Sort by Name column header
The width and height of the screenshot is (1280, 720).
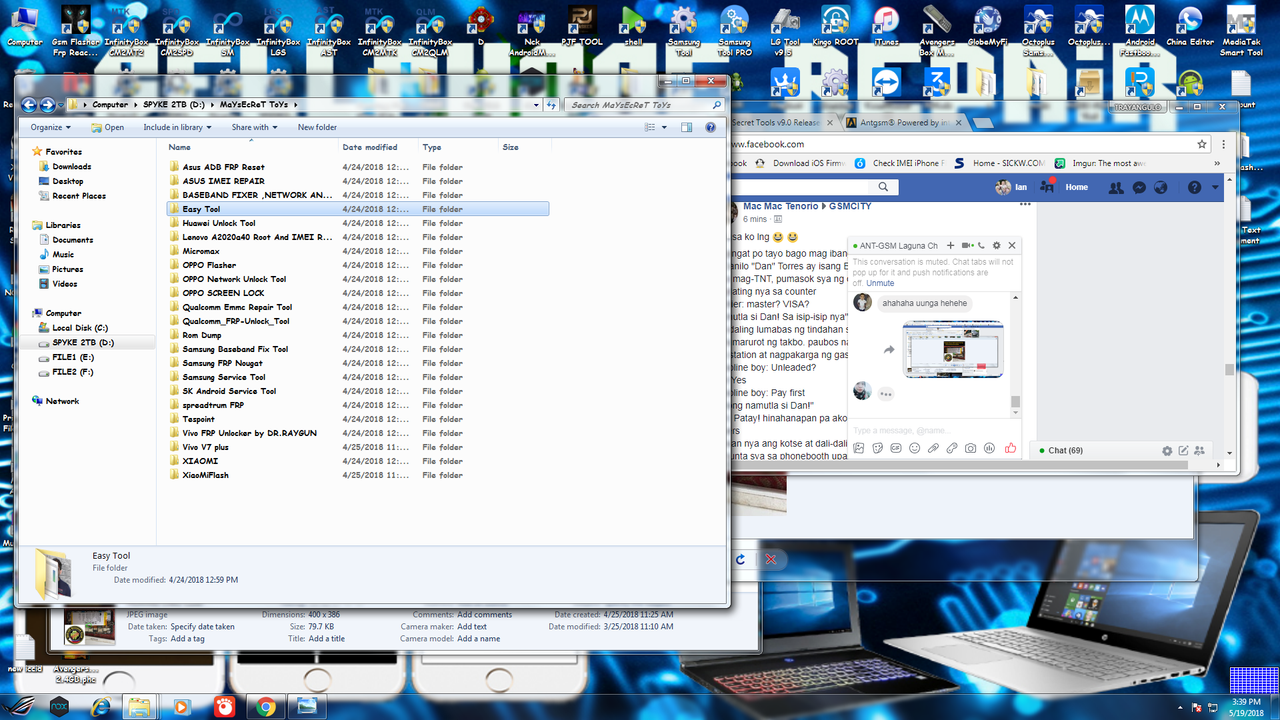[252, 147]
